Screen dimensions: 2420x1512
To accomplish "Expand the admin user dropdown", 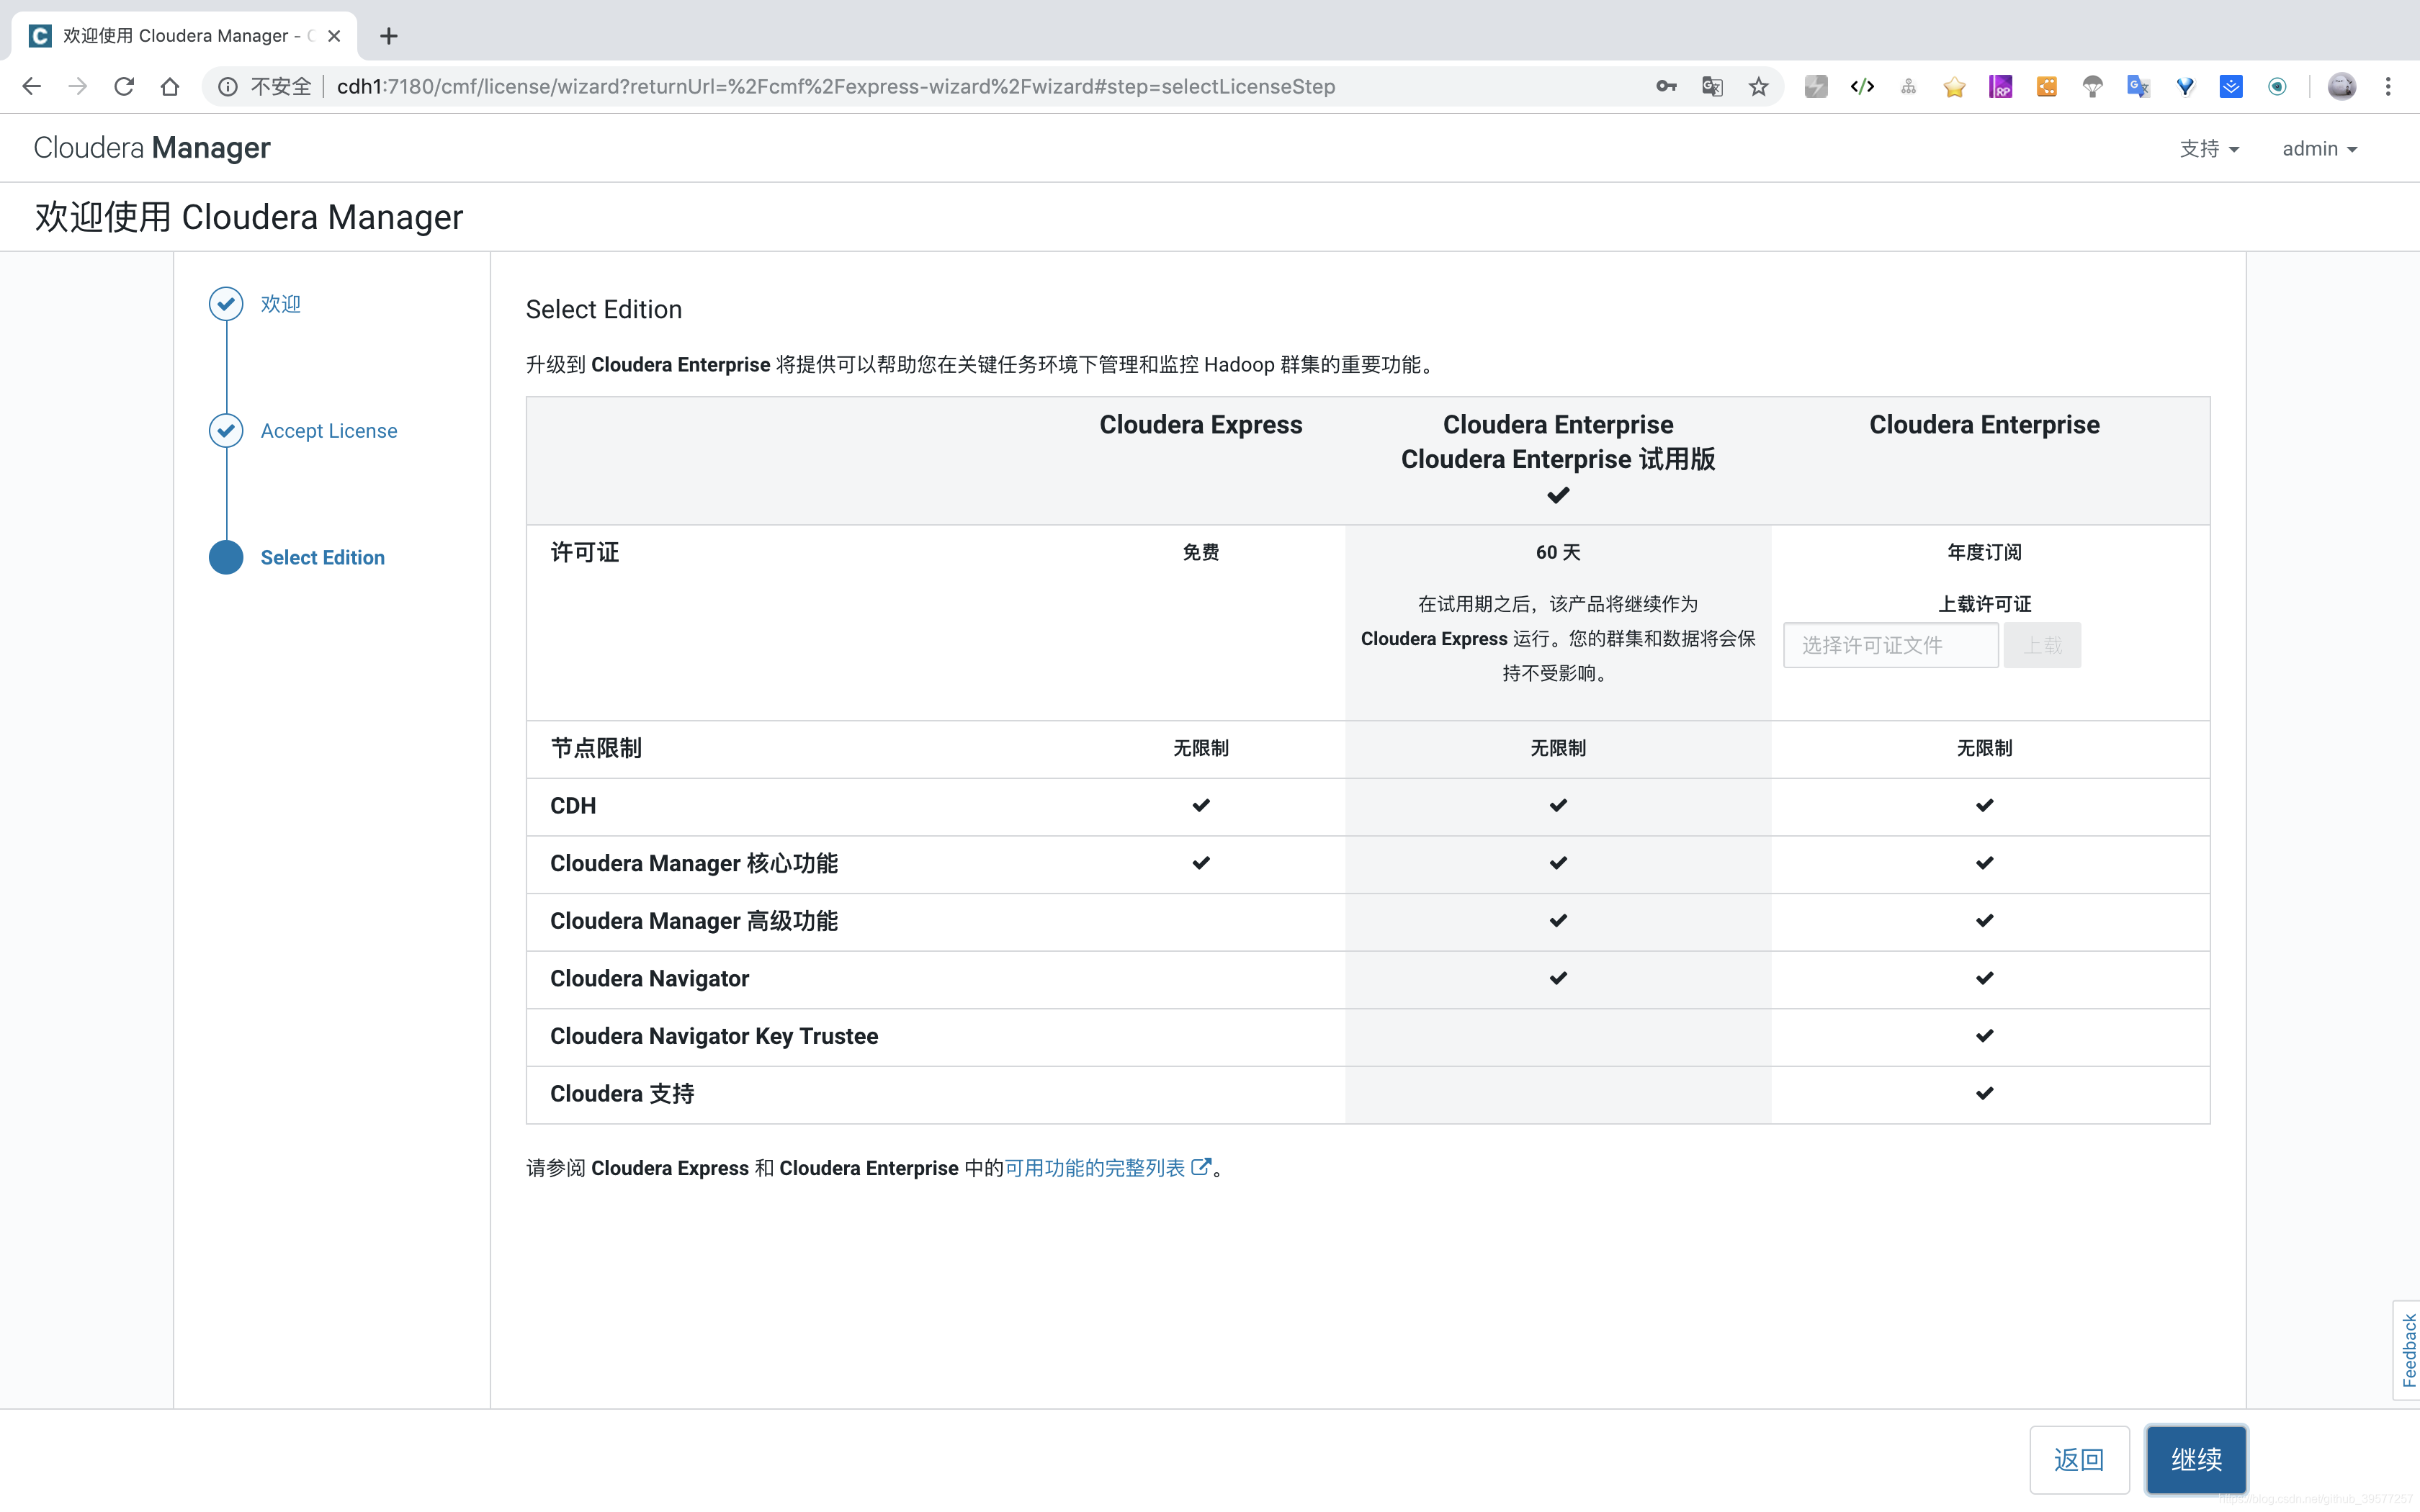I will 2319,149.
